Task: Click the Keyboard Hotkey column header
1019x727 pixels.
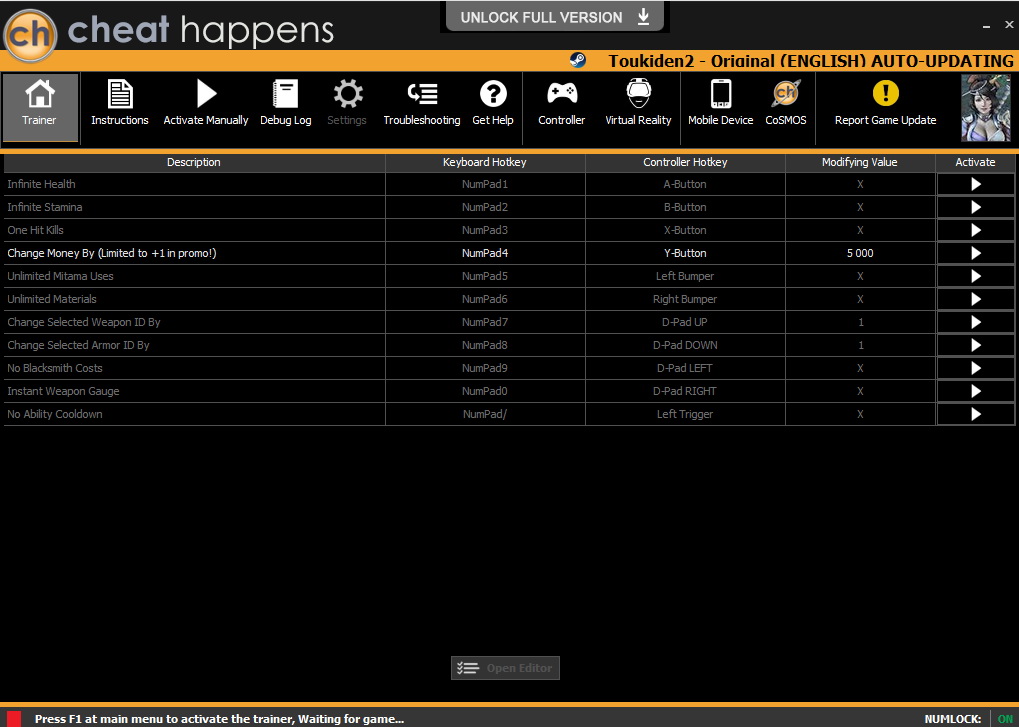Action: (x=485, y=162)
